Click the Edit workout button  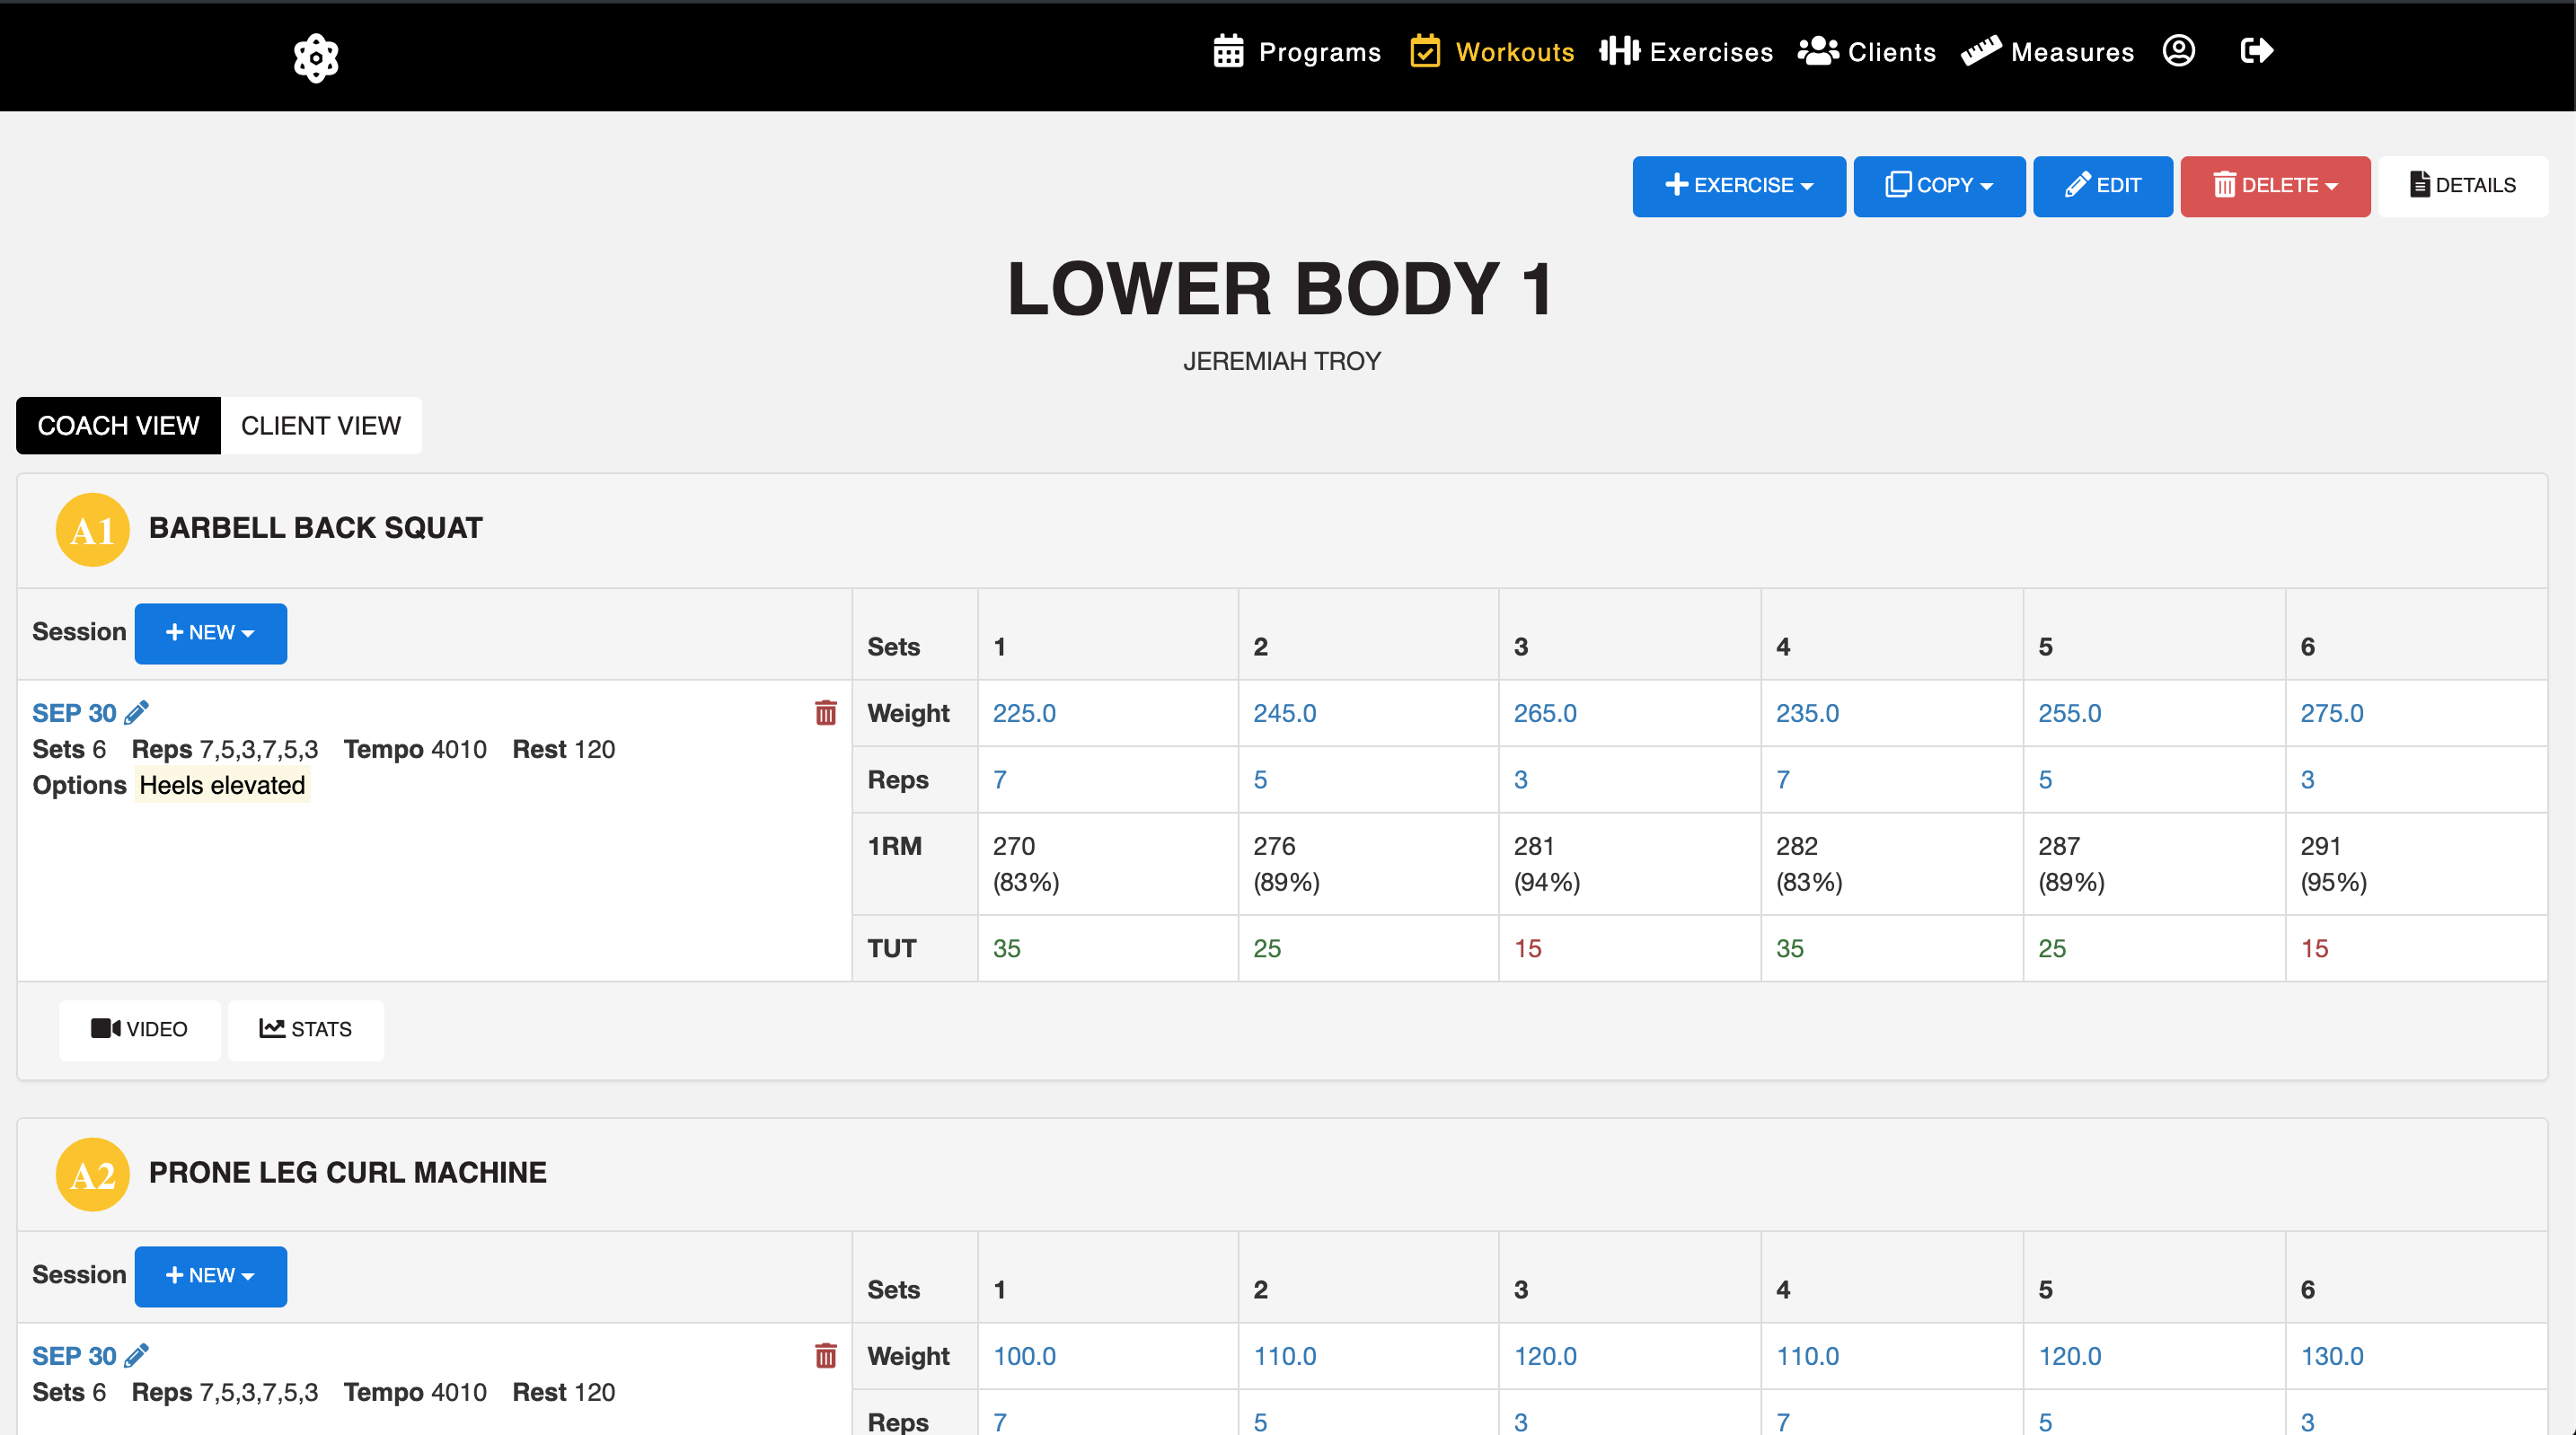(2103, 185)
